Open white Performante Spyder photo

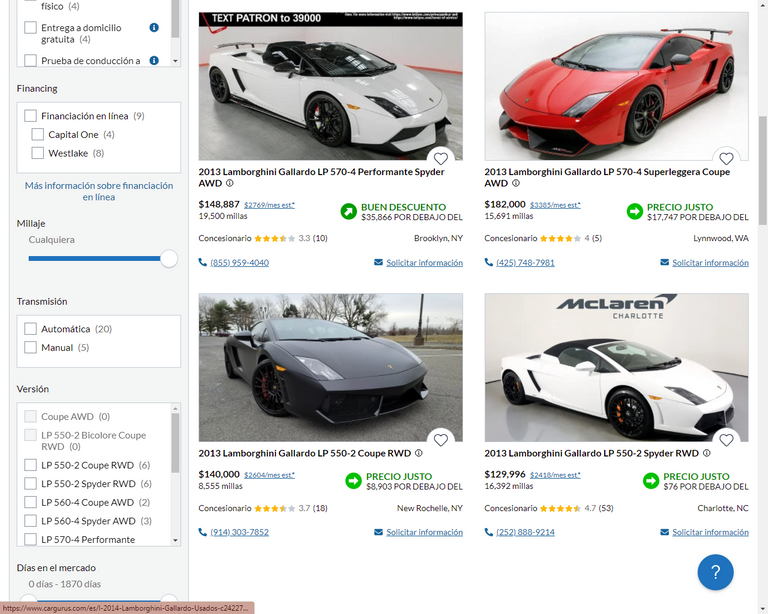click(331, 86)
